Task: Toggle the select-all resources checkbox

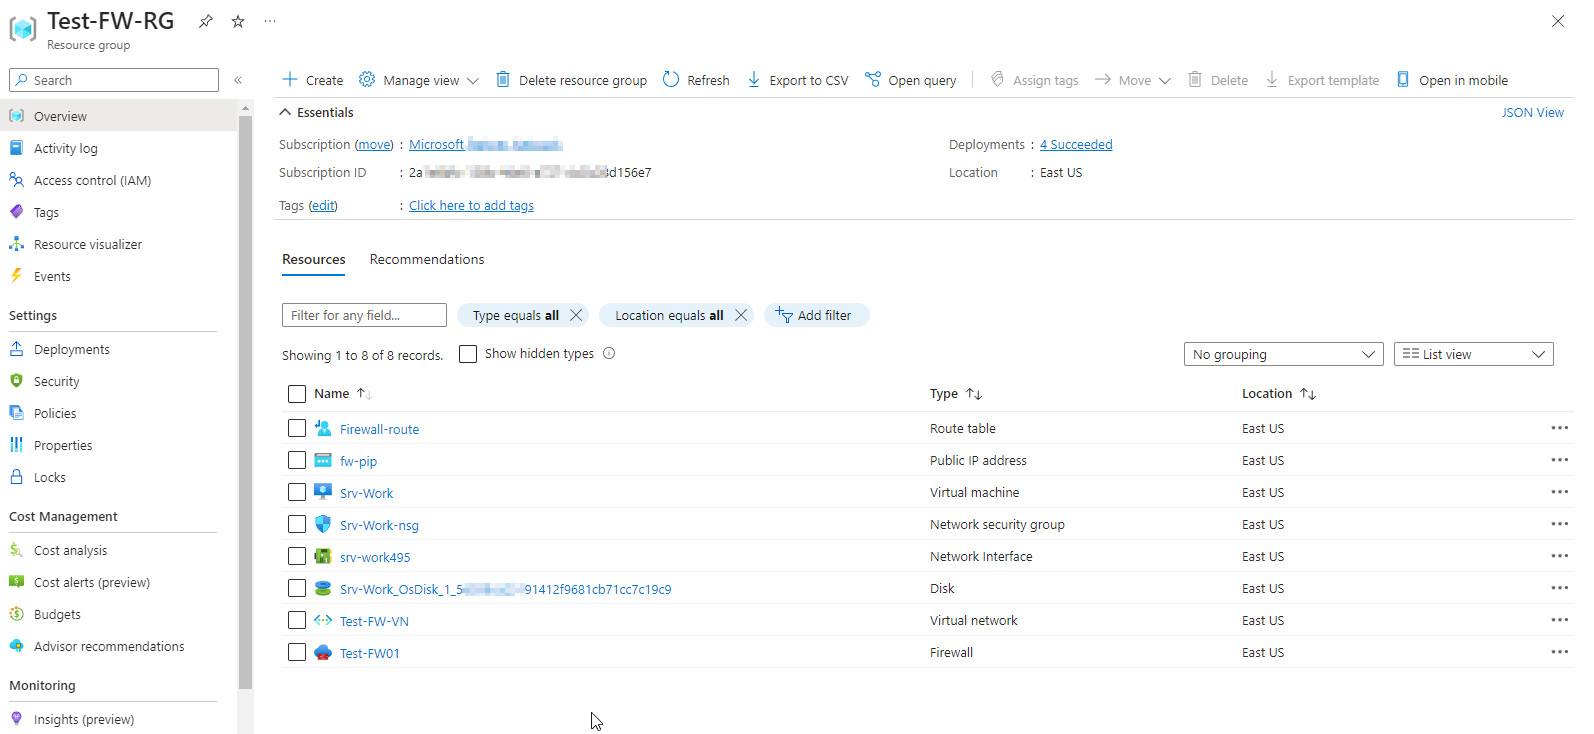Action: [x=297, y=394]
